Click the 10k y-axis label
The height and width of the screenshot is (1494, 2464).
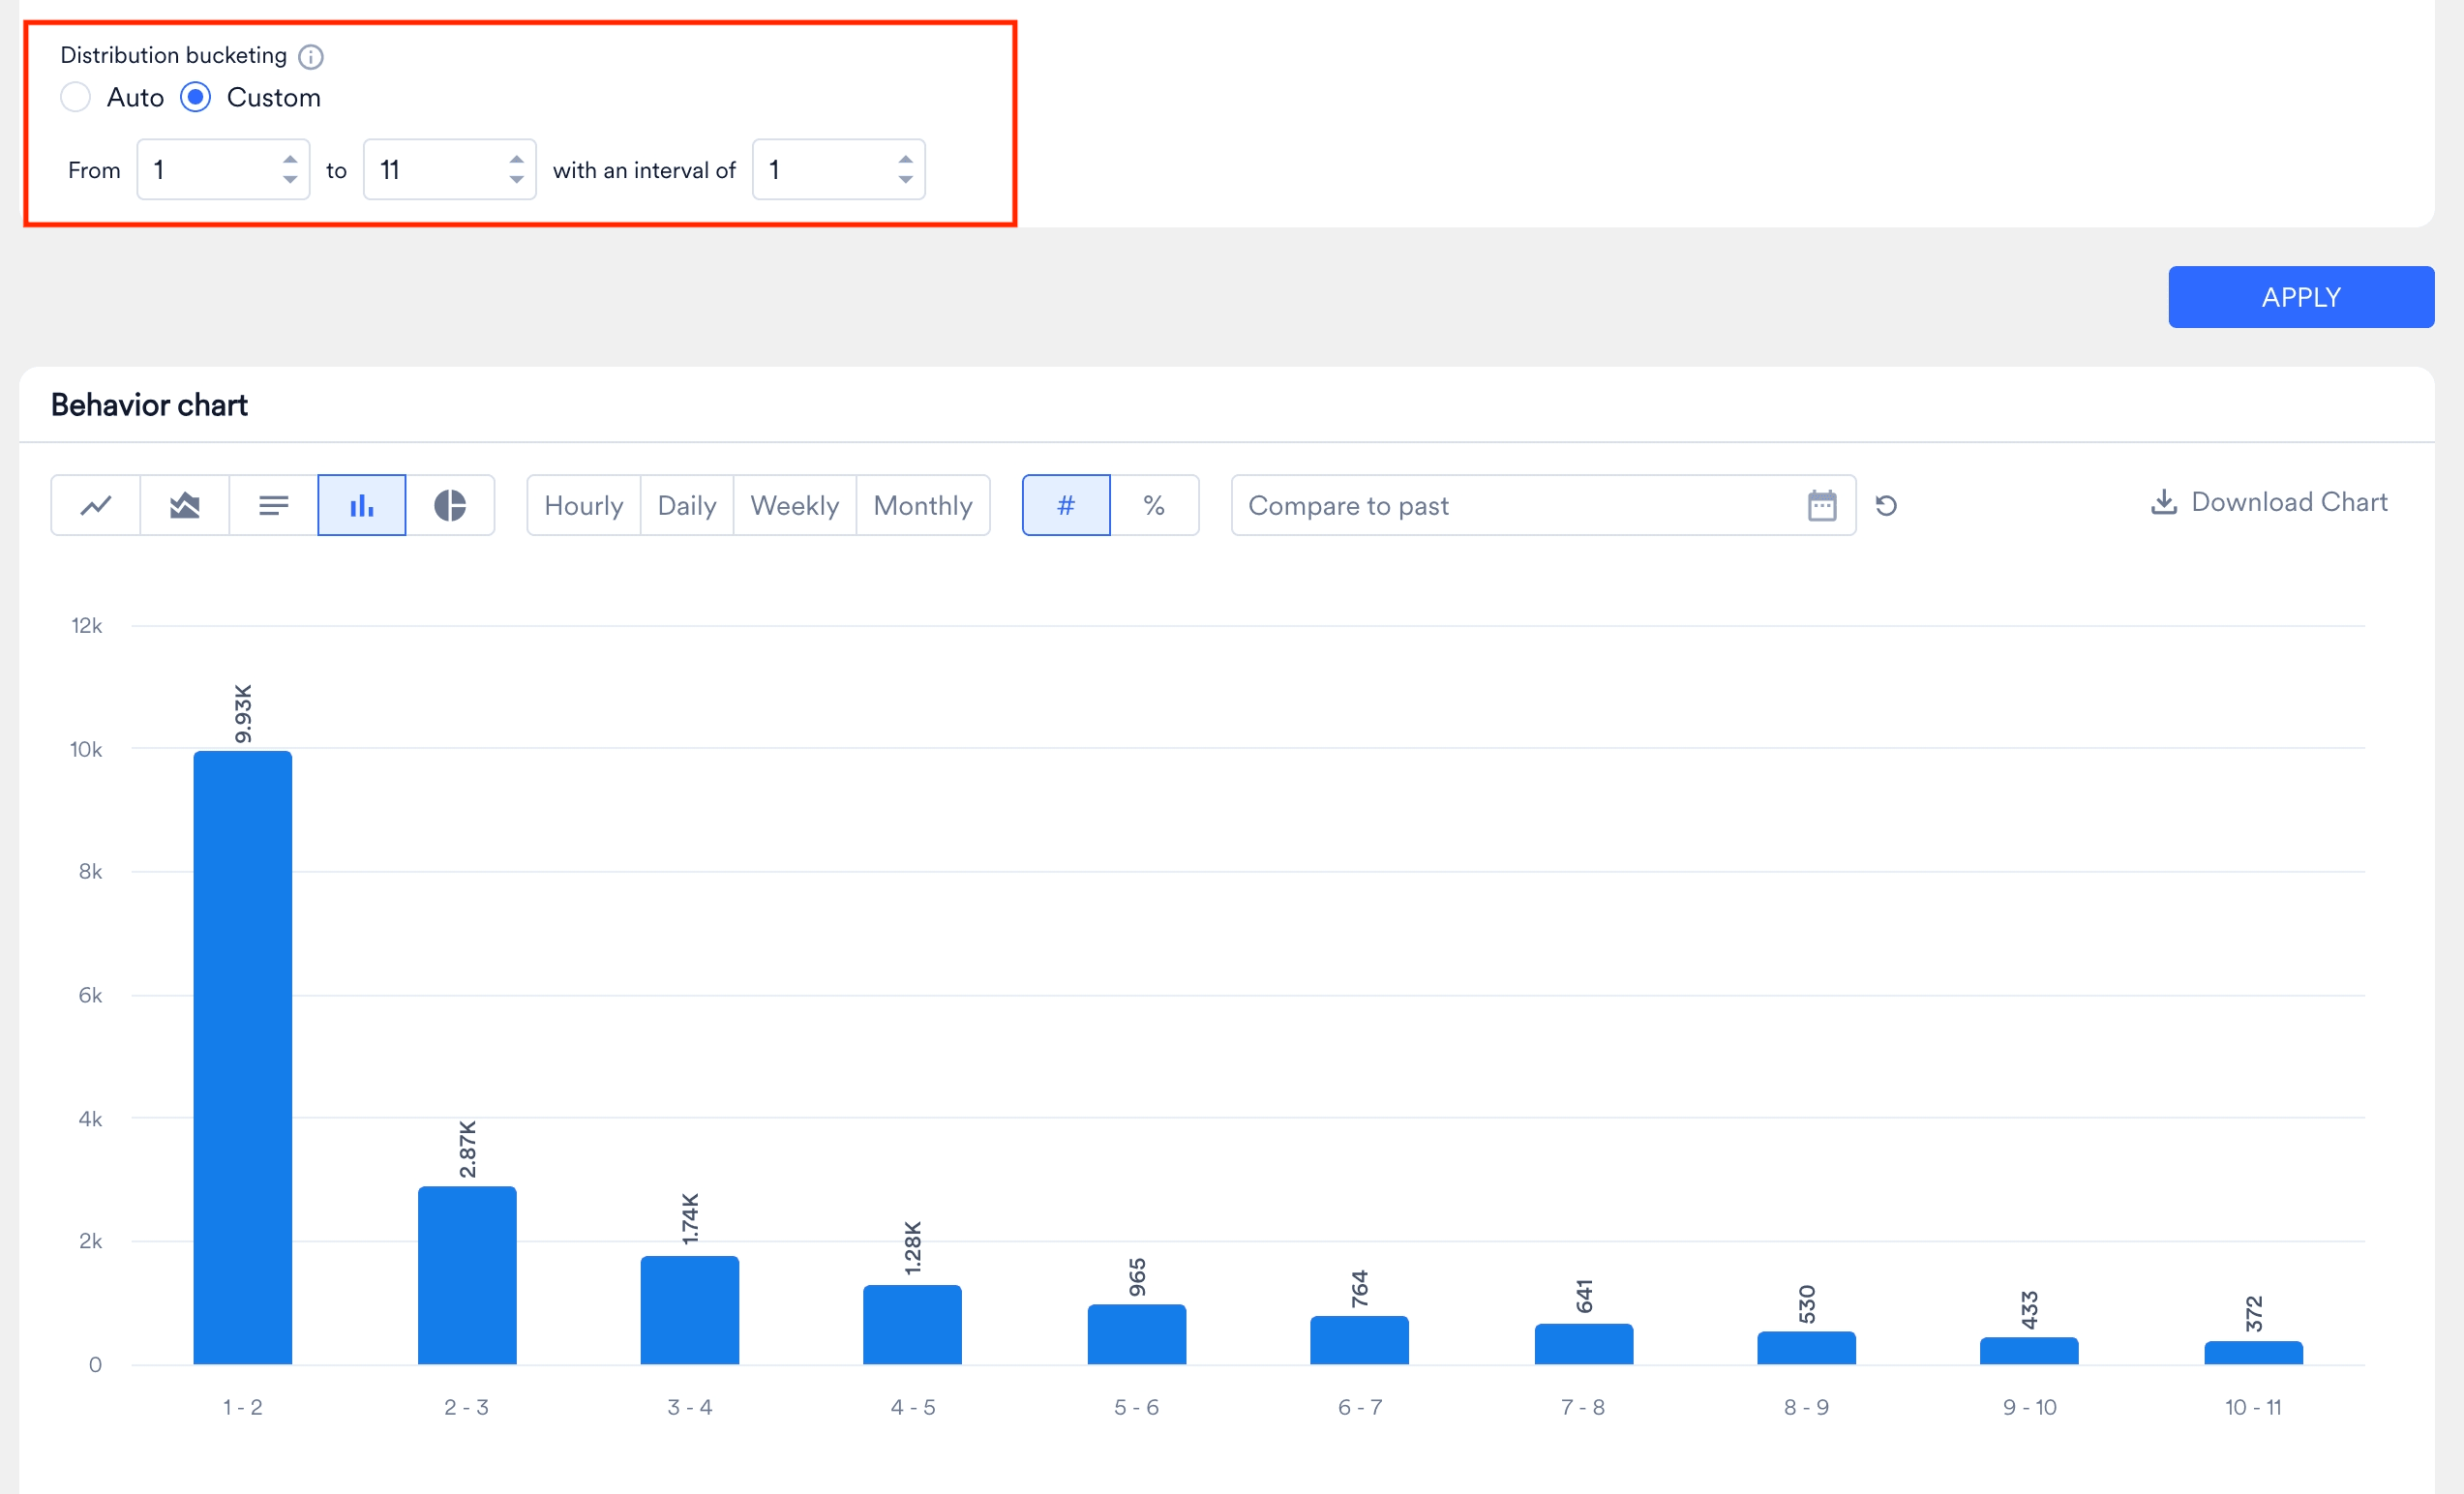[86, 749]
